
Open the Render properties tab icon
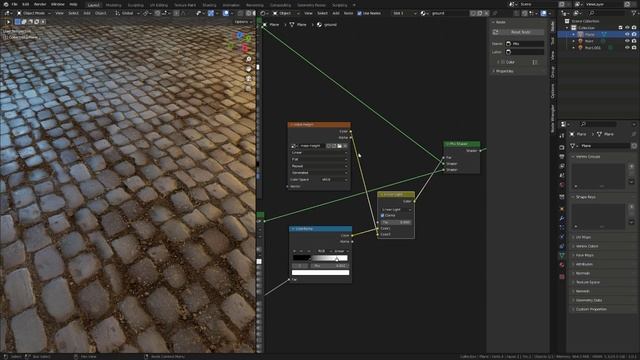point(562,147)
